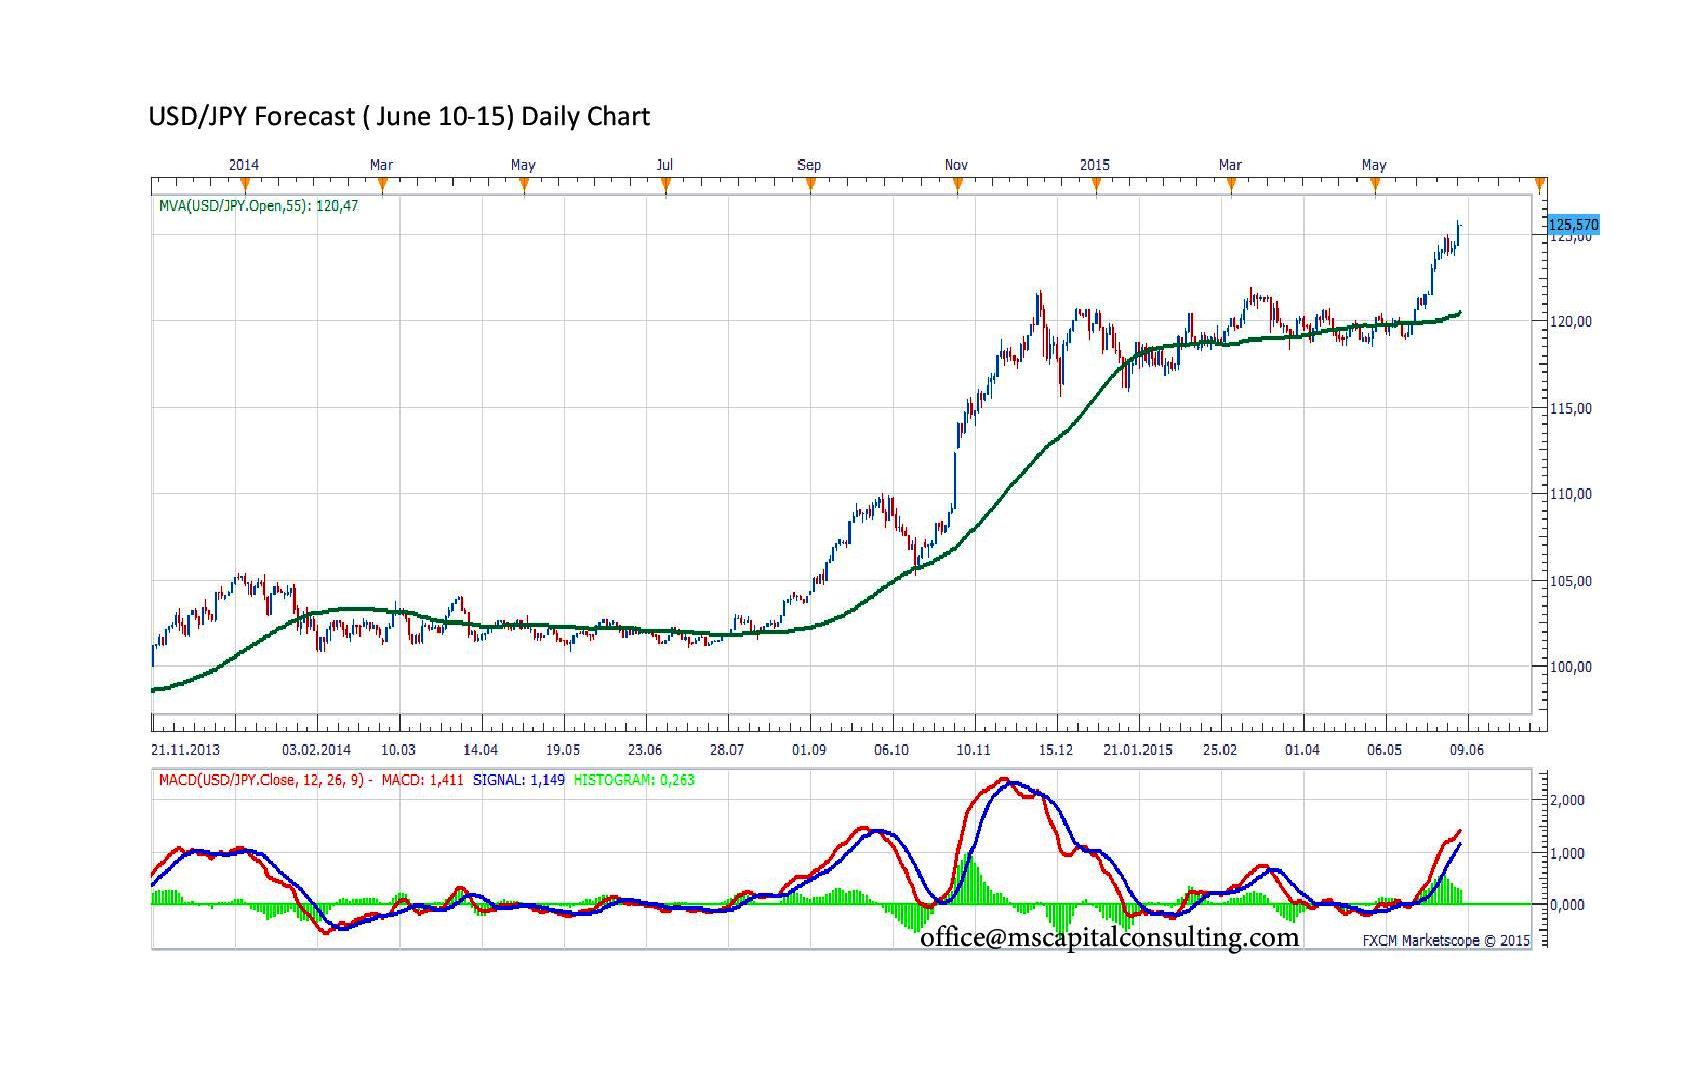Click the HISTOGRAM: 0,263 label
This screenshot has width=1706, height=1075.
pyautogui.click(x=634, y=779)
